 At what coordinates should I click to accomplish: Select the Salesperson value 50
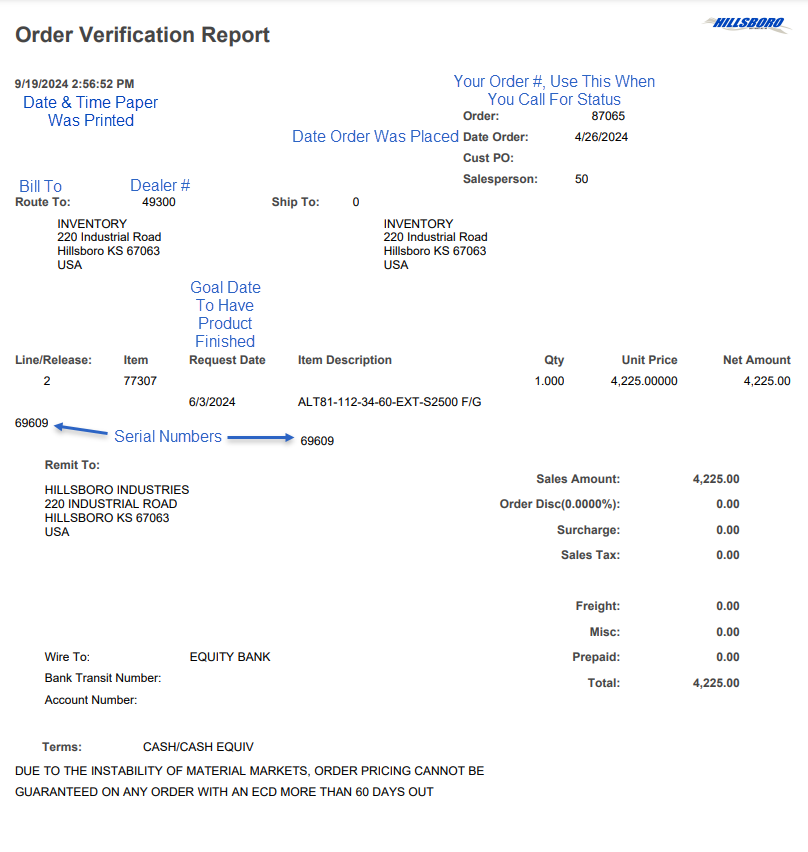581,179
